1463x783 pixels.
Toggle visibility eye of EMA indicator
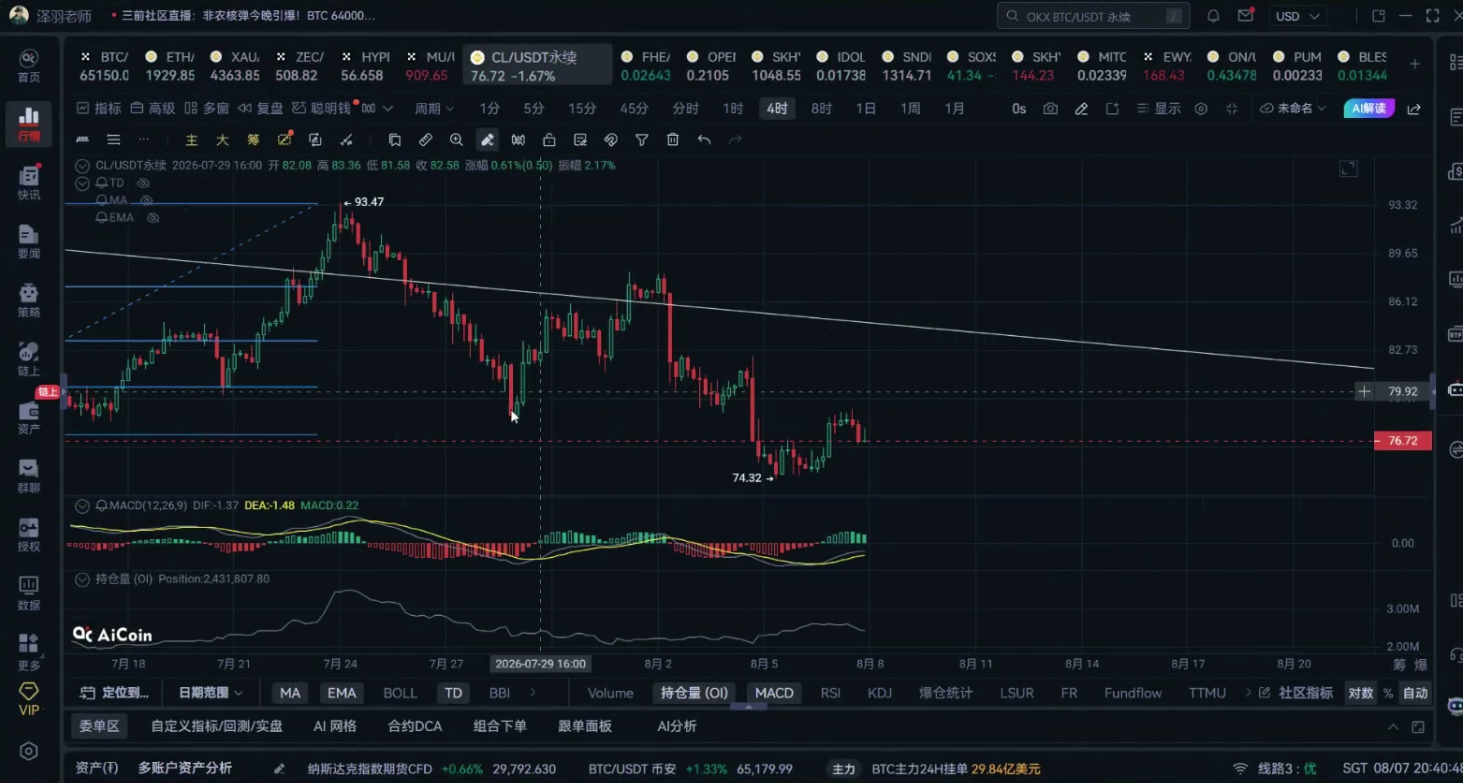coord(154,217)
